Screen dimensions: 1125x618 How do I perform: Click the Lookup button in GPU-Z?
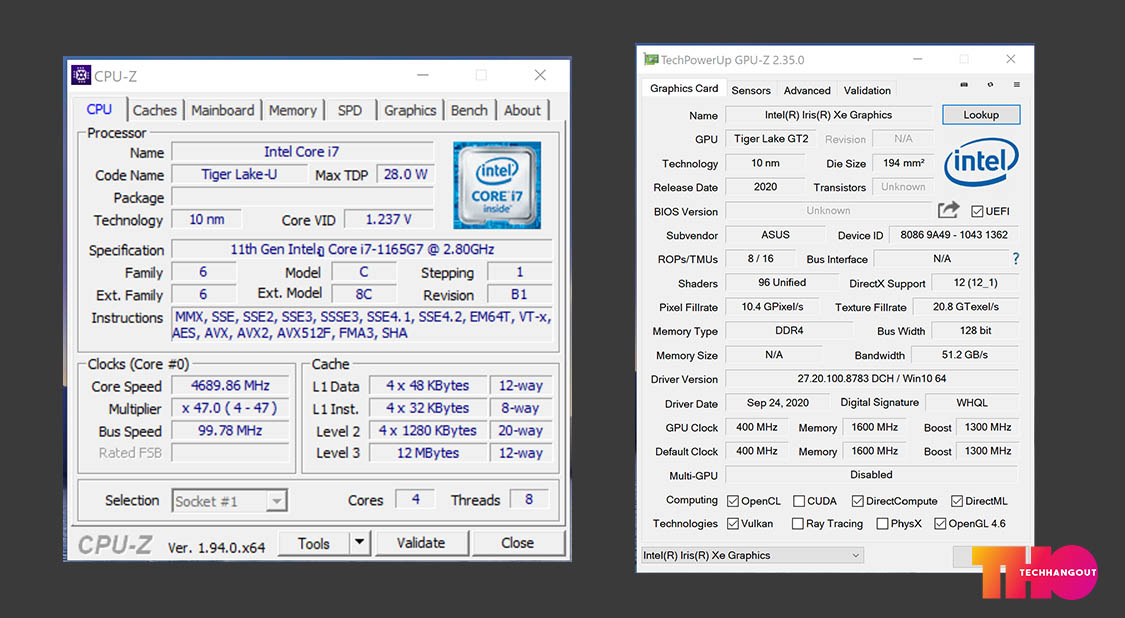pyautogui.click(x=981, y=115)
